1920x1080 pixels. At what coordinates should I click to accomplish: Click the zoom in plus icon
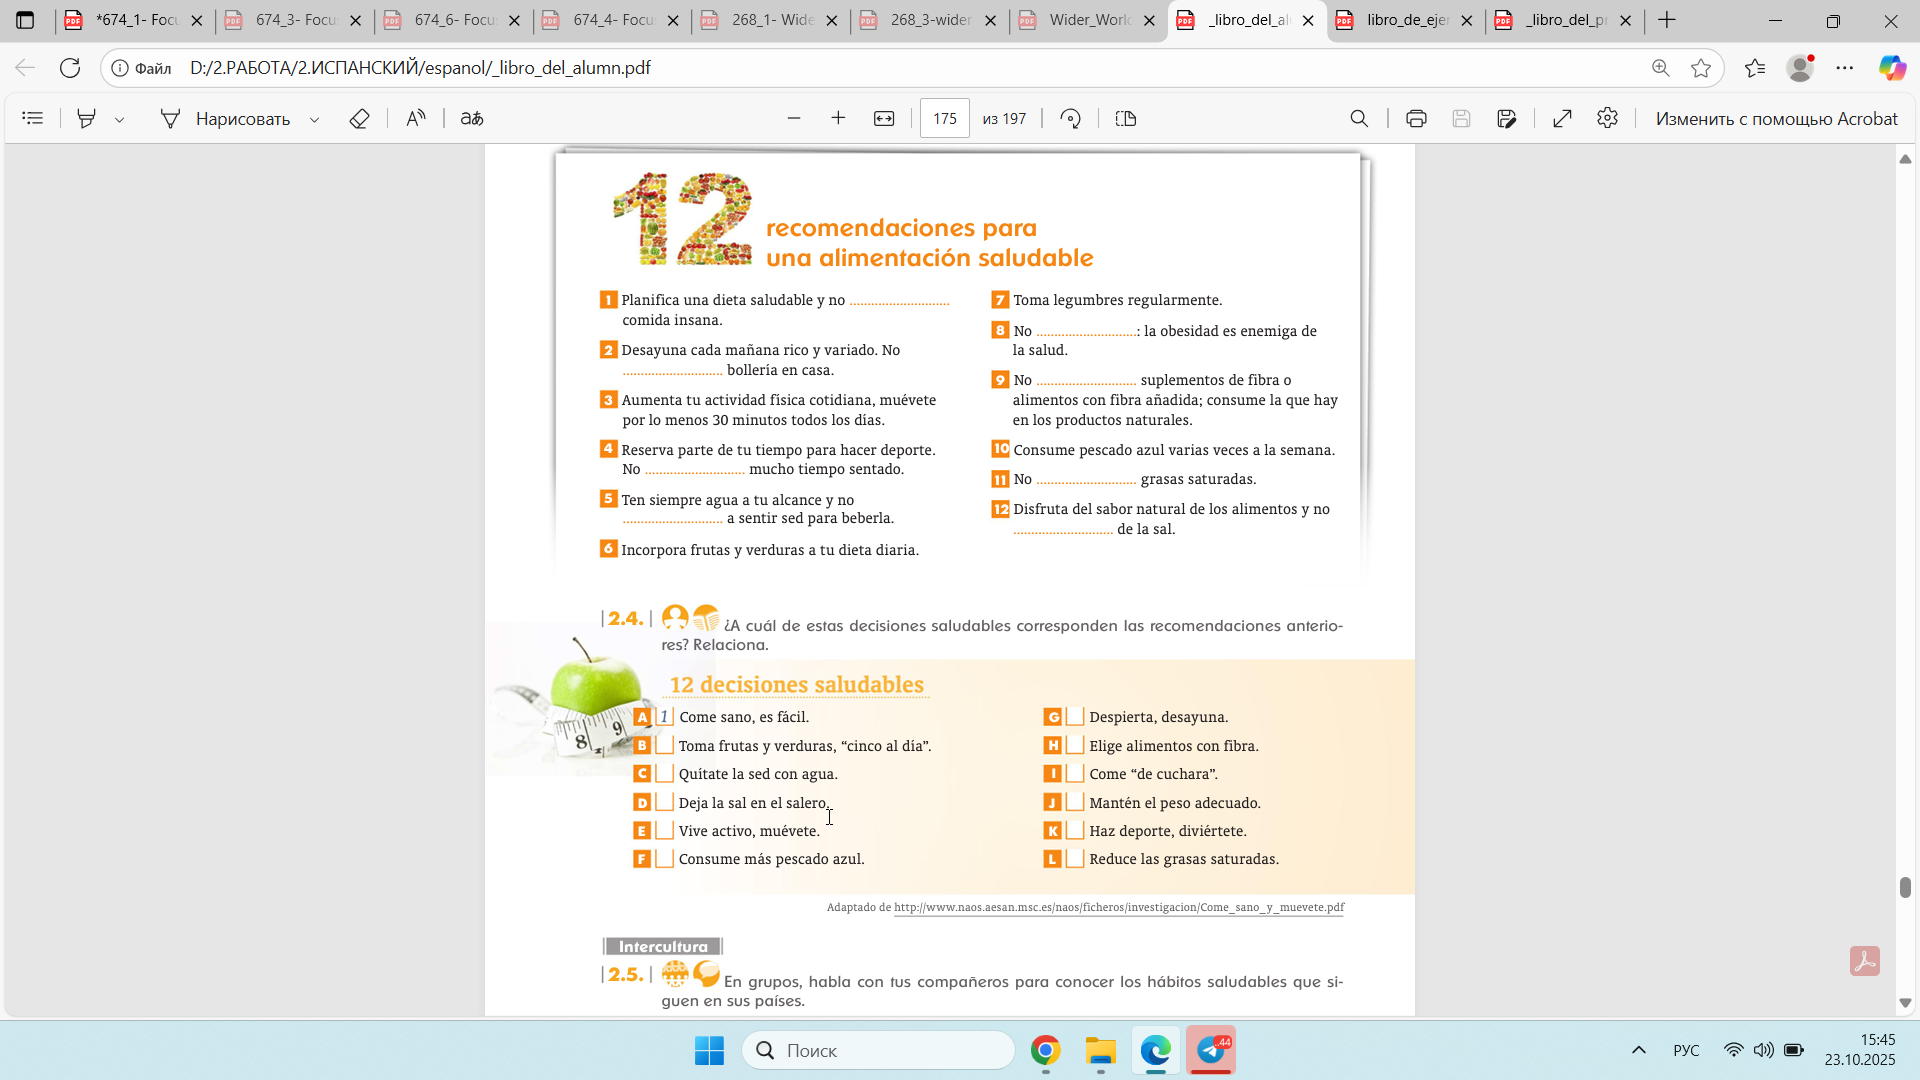838,118
